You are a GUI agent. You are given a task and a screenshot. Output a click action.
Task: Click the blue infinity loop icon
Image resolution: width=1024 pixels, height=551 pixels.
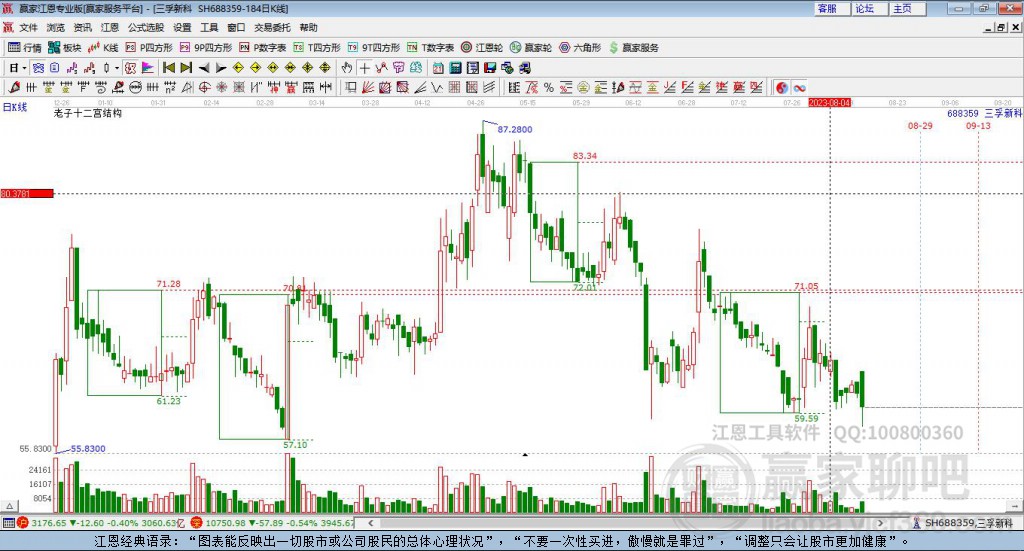point(799,87)
